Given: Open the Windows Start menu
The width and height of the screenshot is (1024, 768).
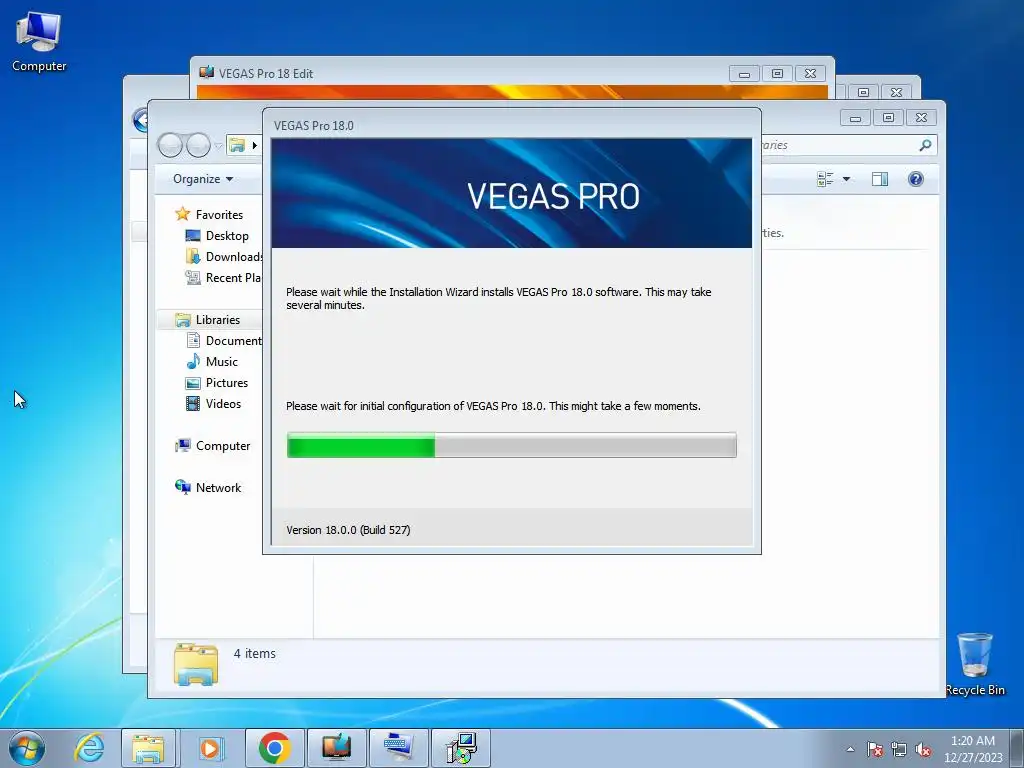Looking at the screenshot, I should (27, 748).
